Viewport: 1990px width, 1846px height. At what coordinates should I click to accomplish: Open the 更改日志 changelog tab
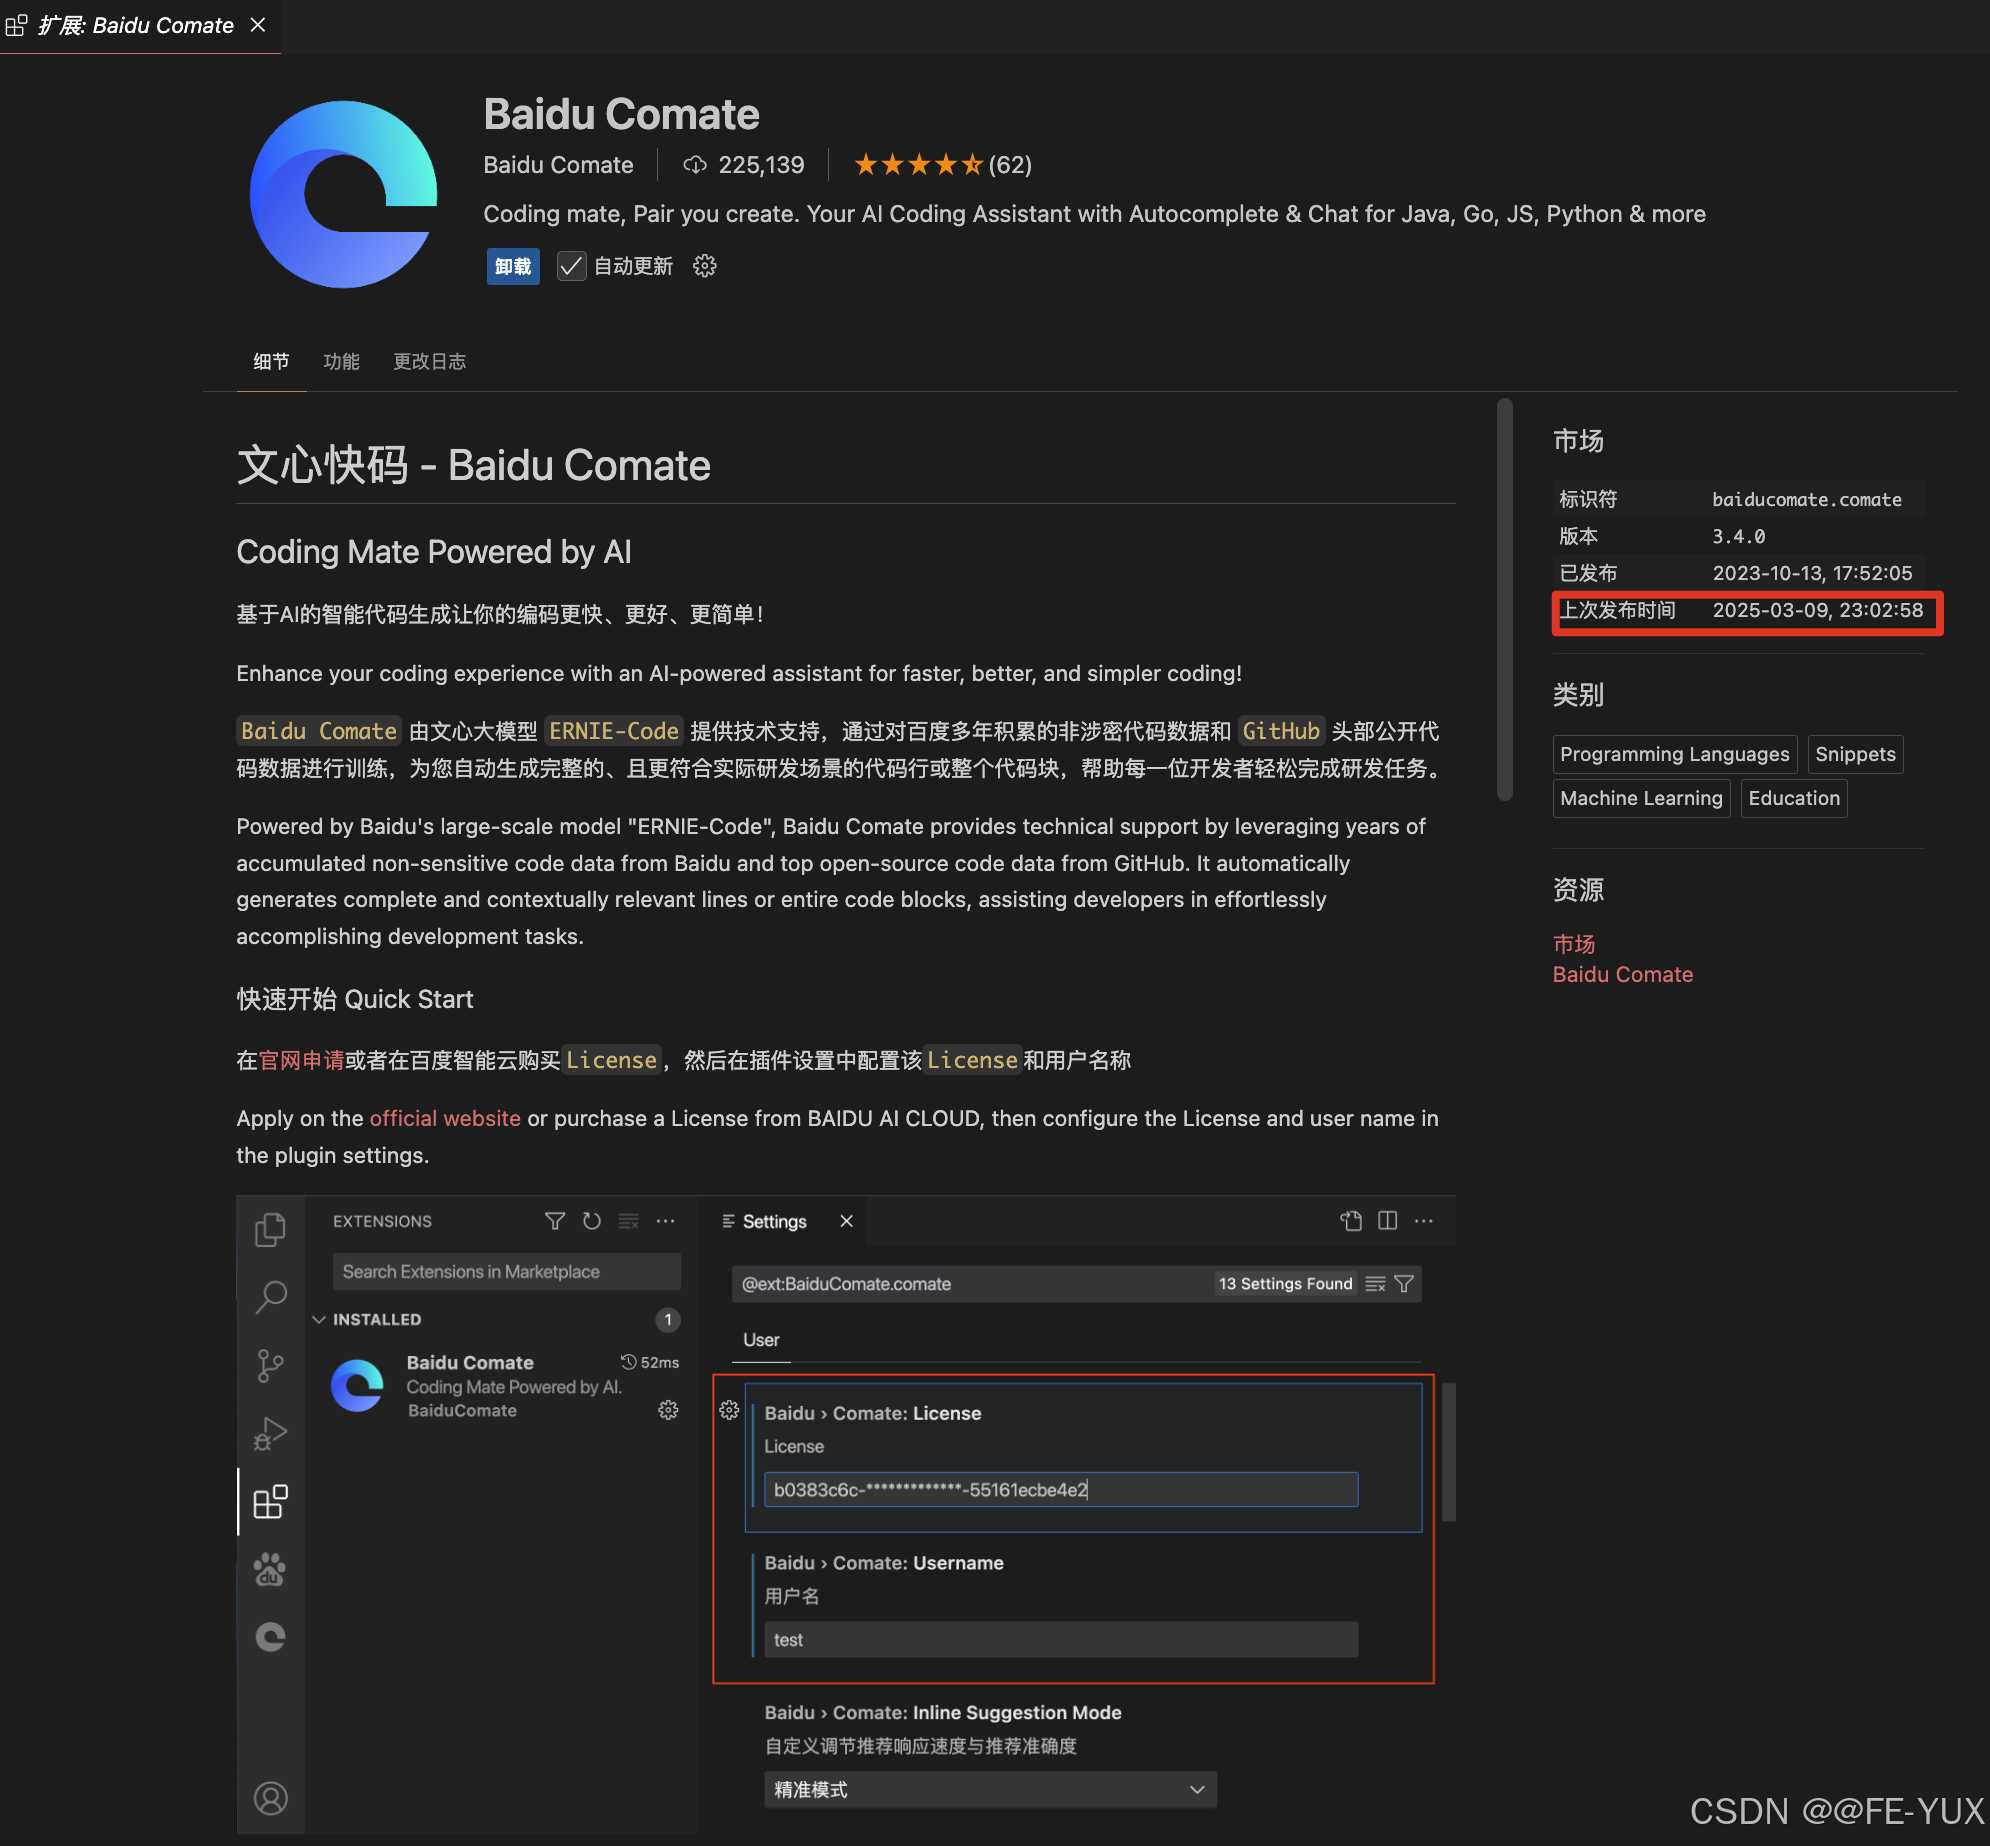coord(429,361)
